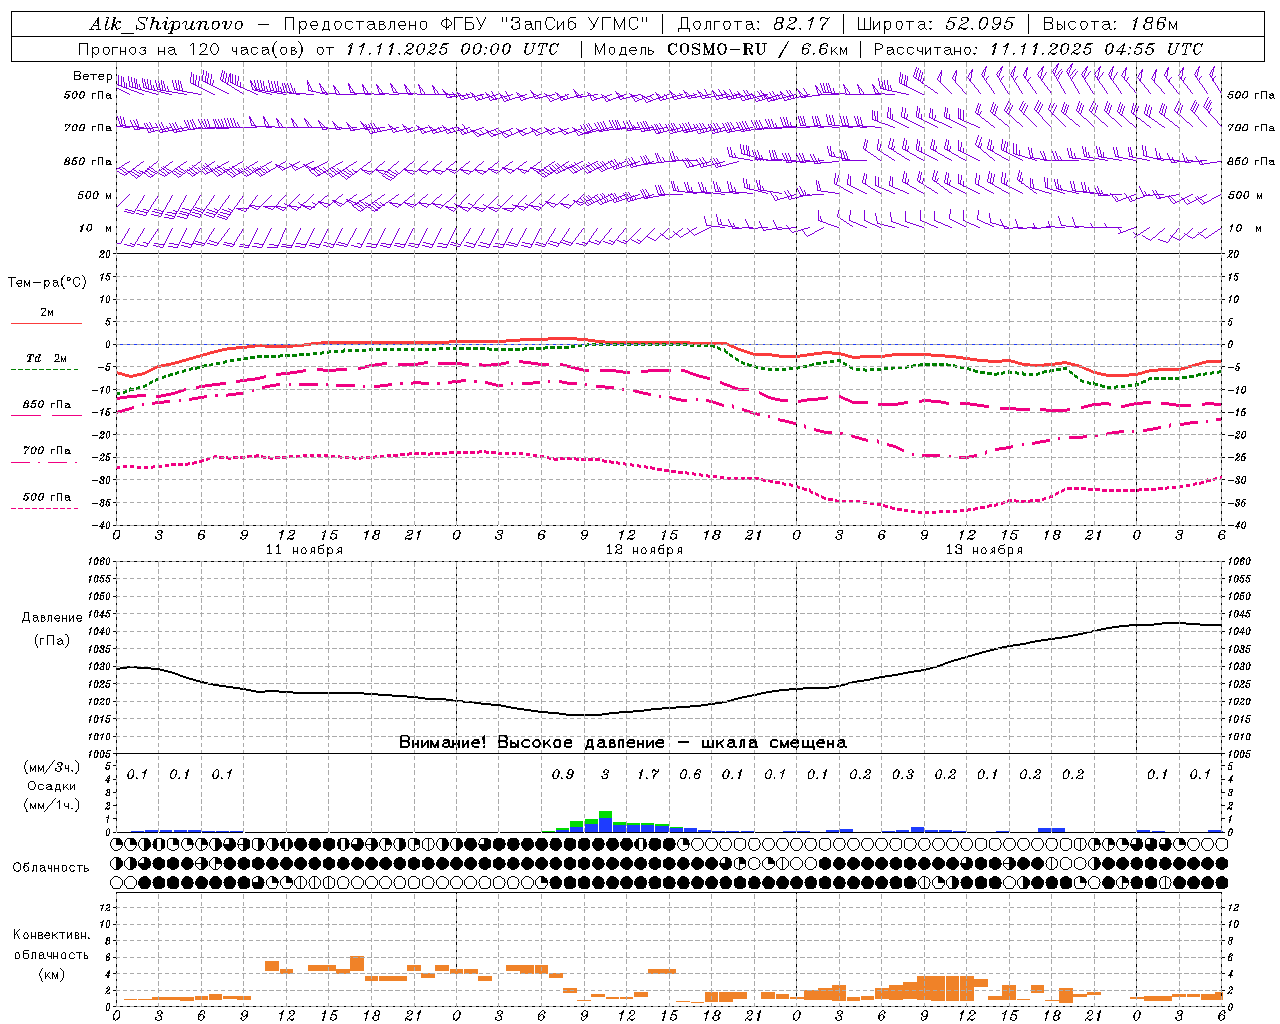Click the Широта: 52.095 latitude value

(x=936, y=24)
